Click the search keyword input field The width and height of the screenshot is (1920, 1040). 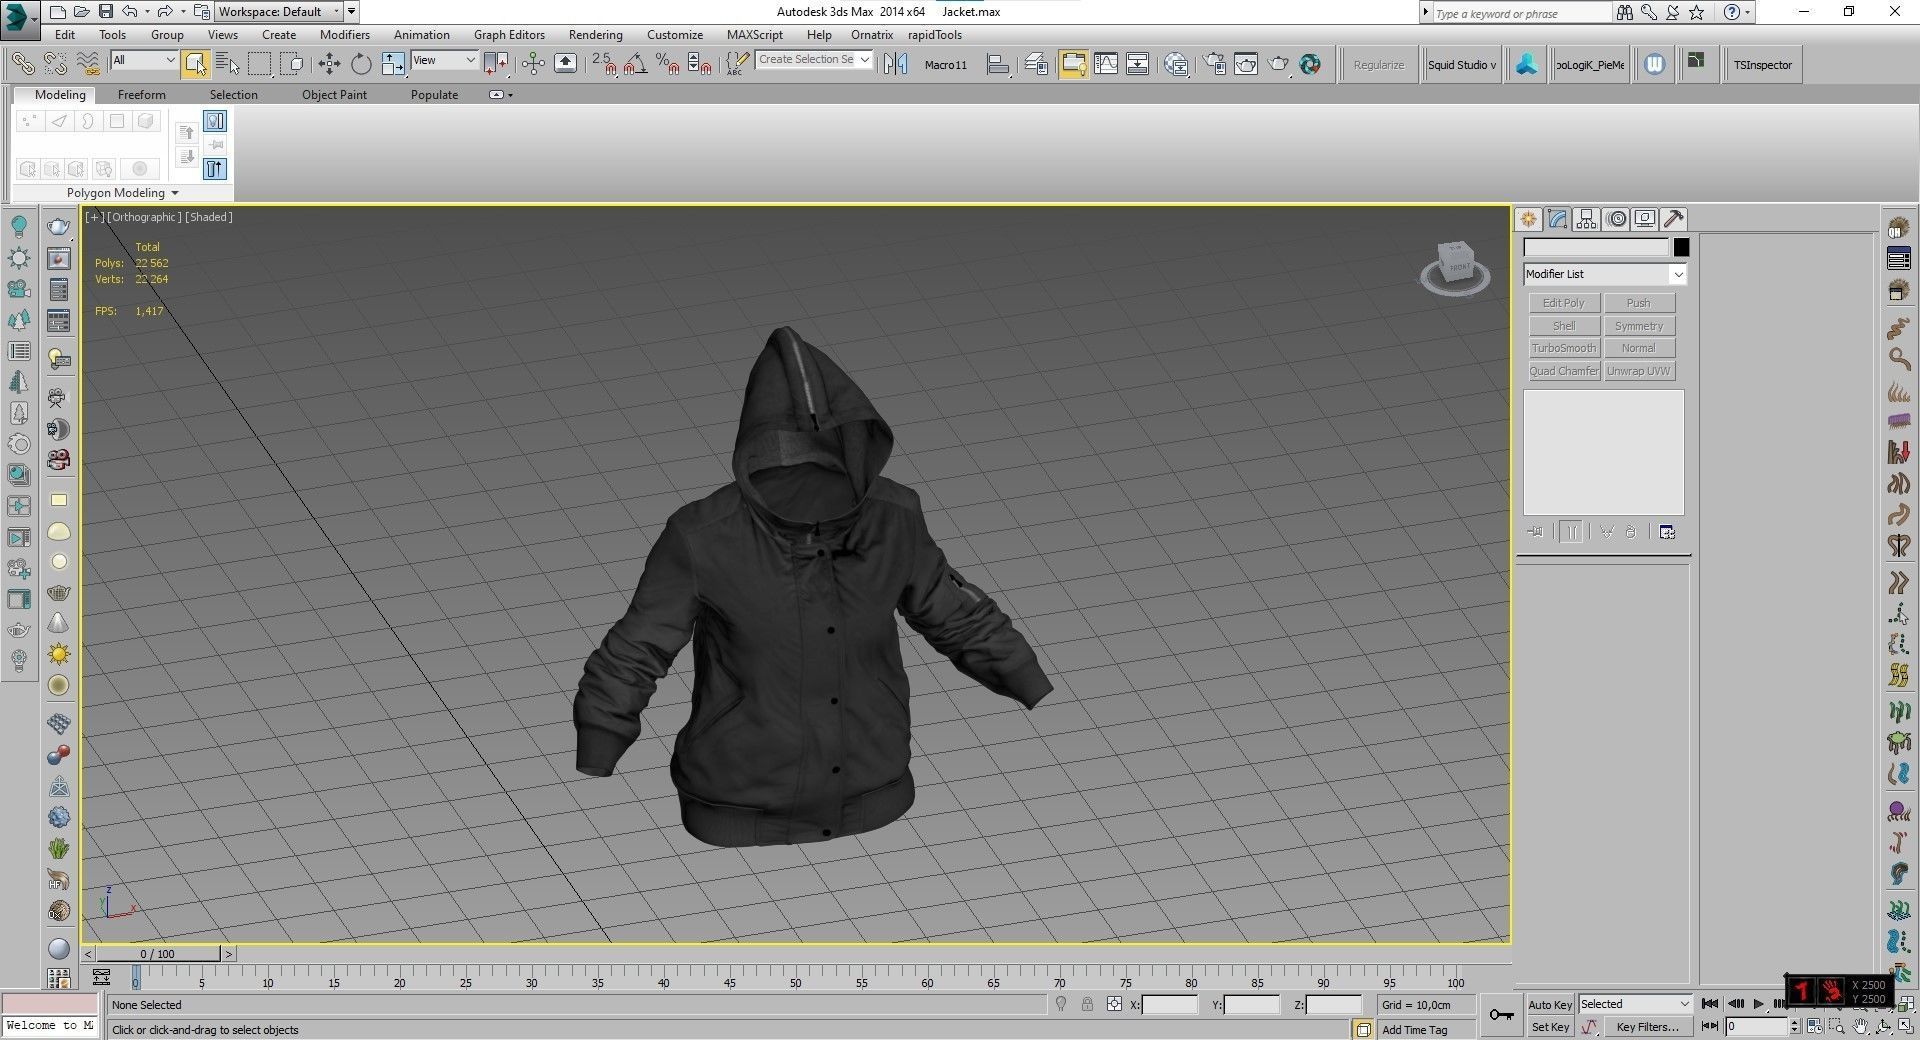point(1521,13)
